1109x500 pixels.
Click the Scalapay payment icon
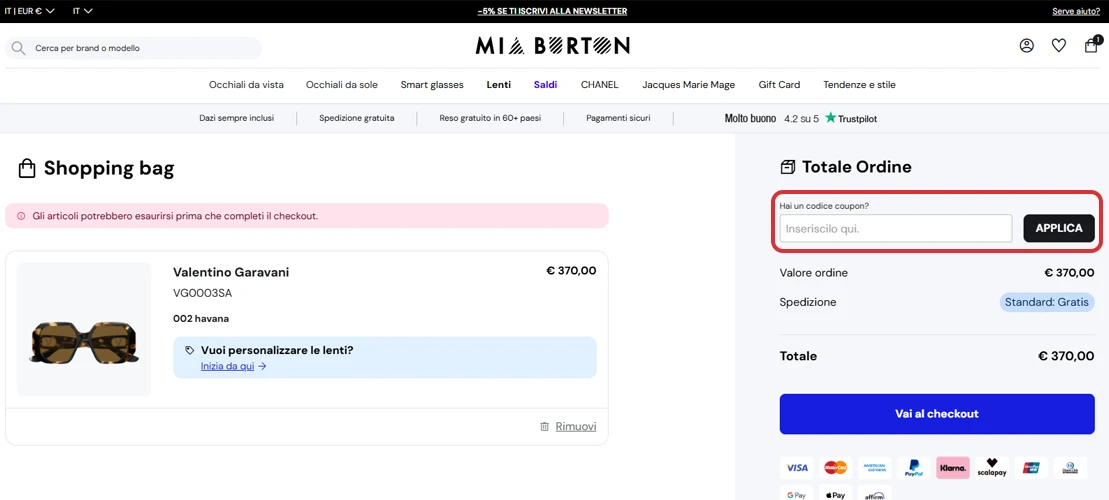(x=992, y=468)
